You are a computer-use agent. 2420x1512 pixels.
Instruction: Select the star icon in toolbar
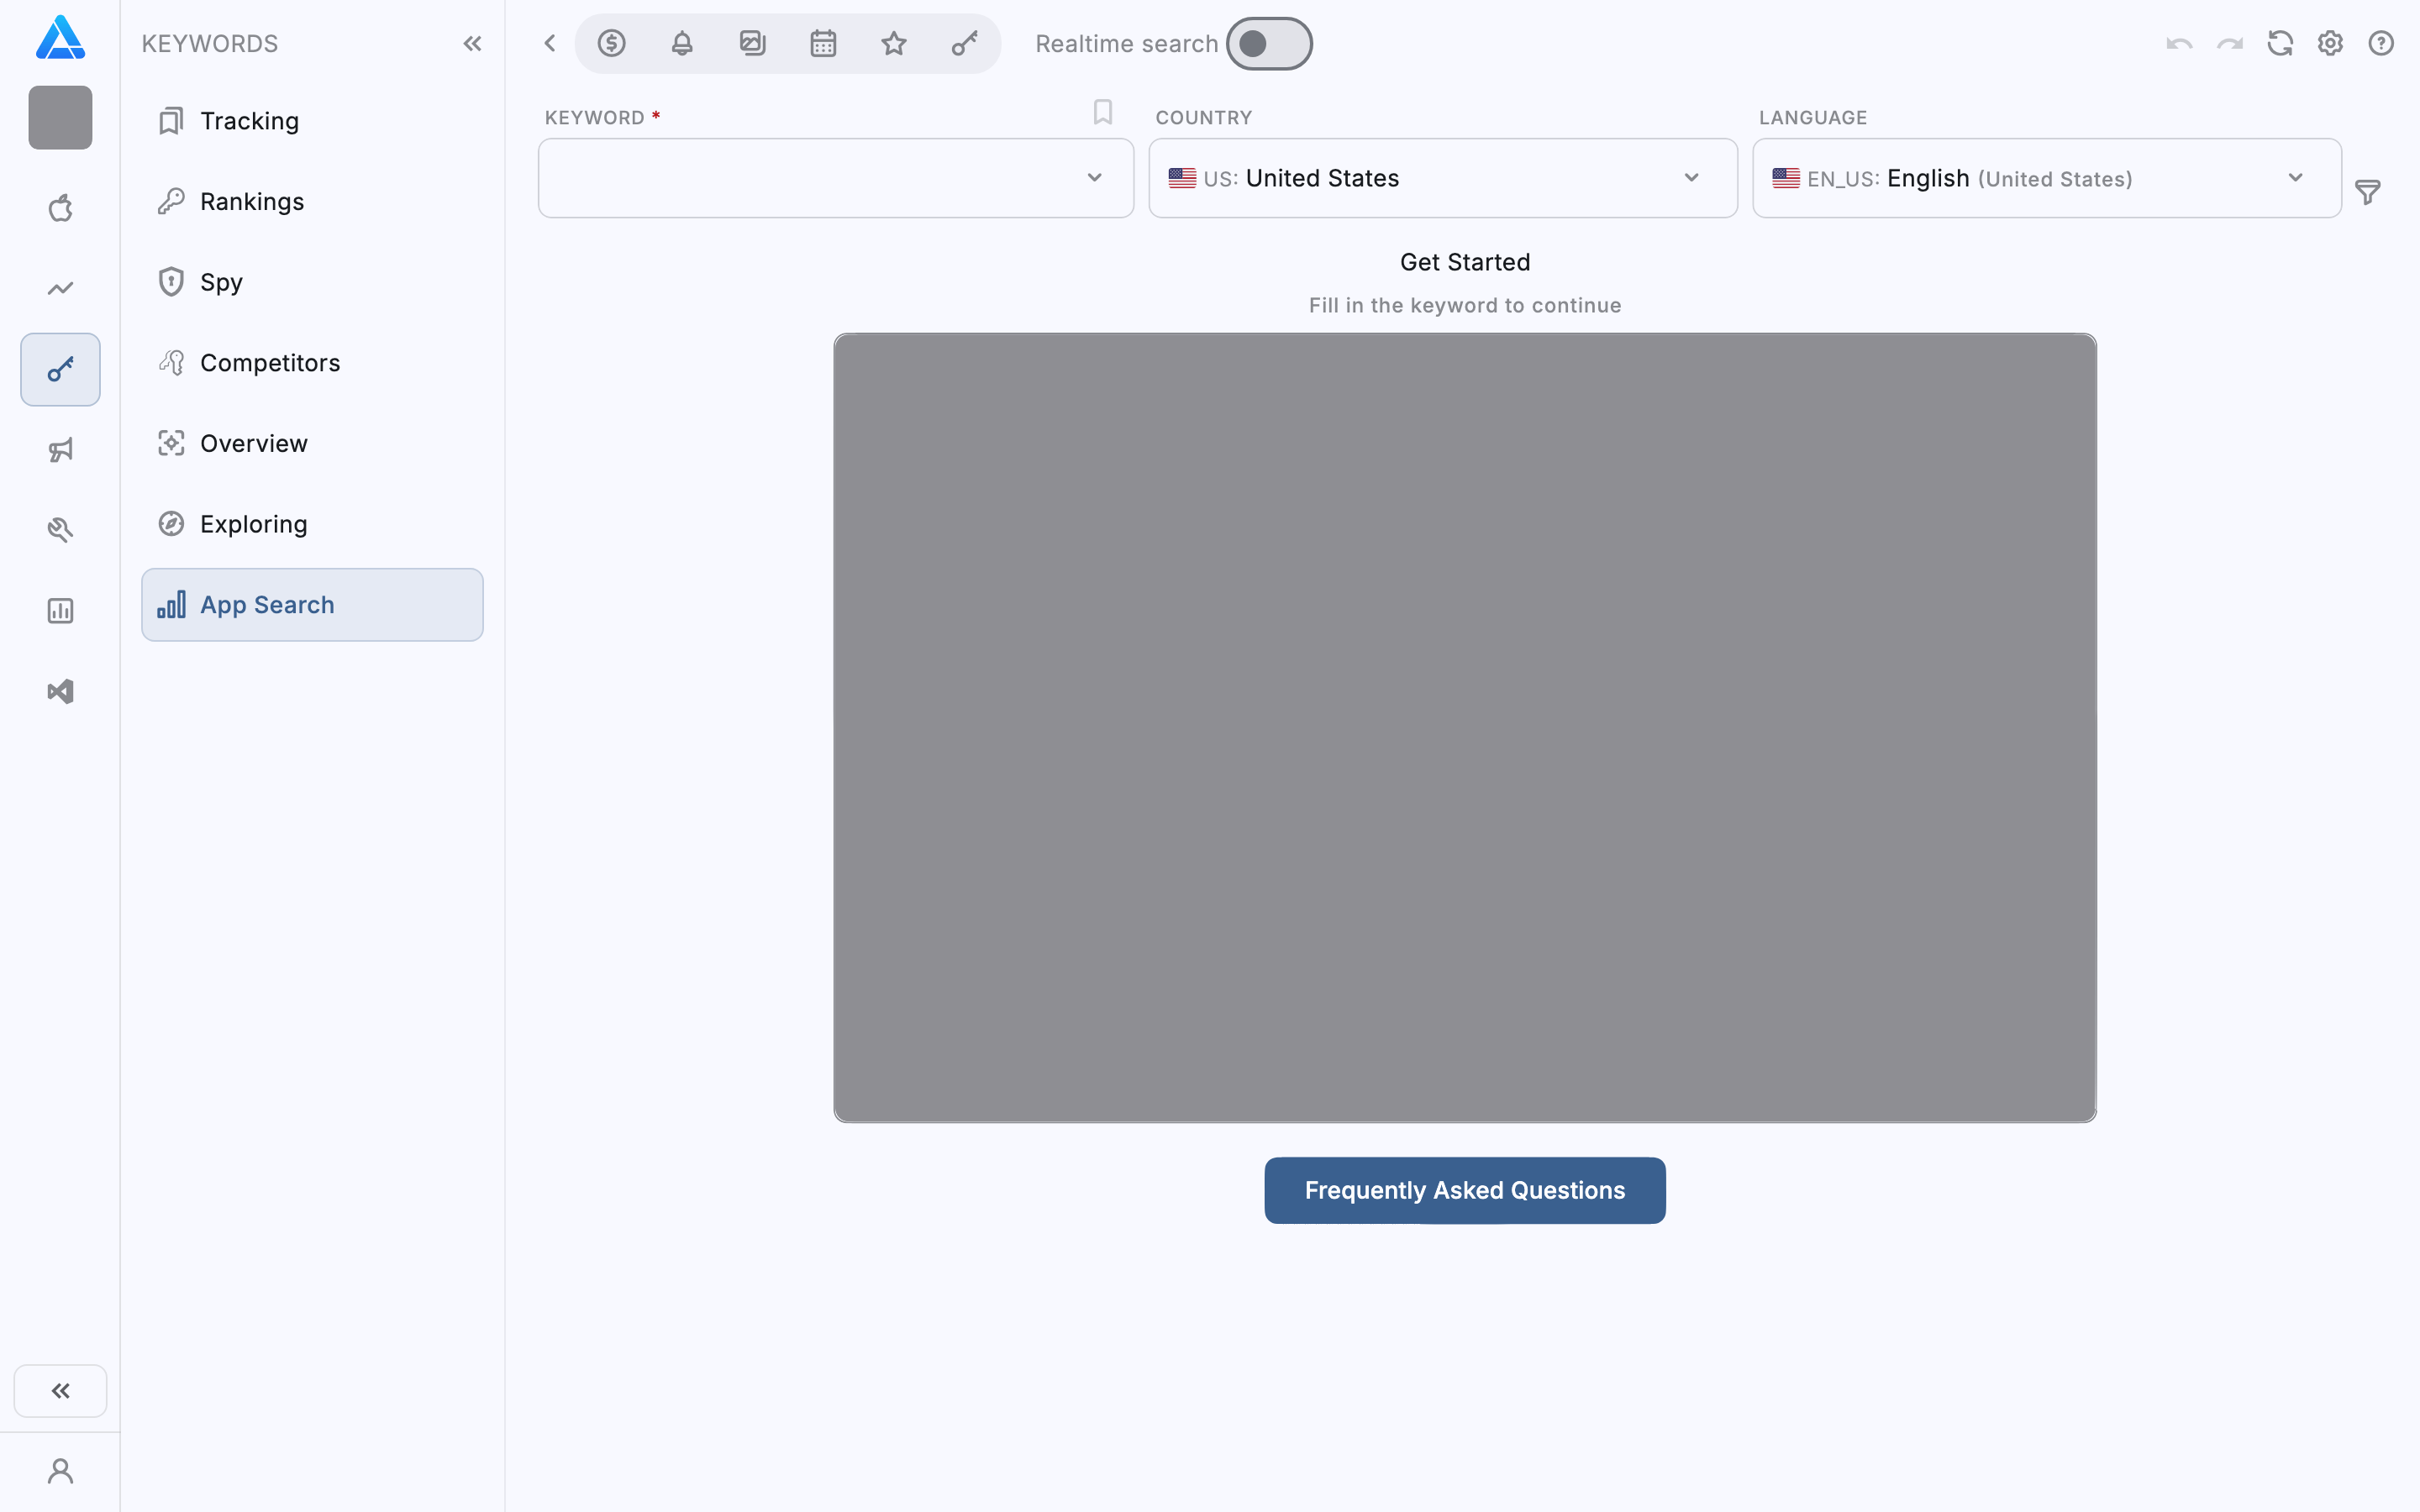[x=893, y=43]
